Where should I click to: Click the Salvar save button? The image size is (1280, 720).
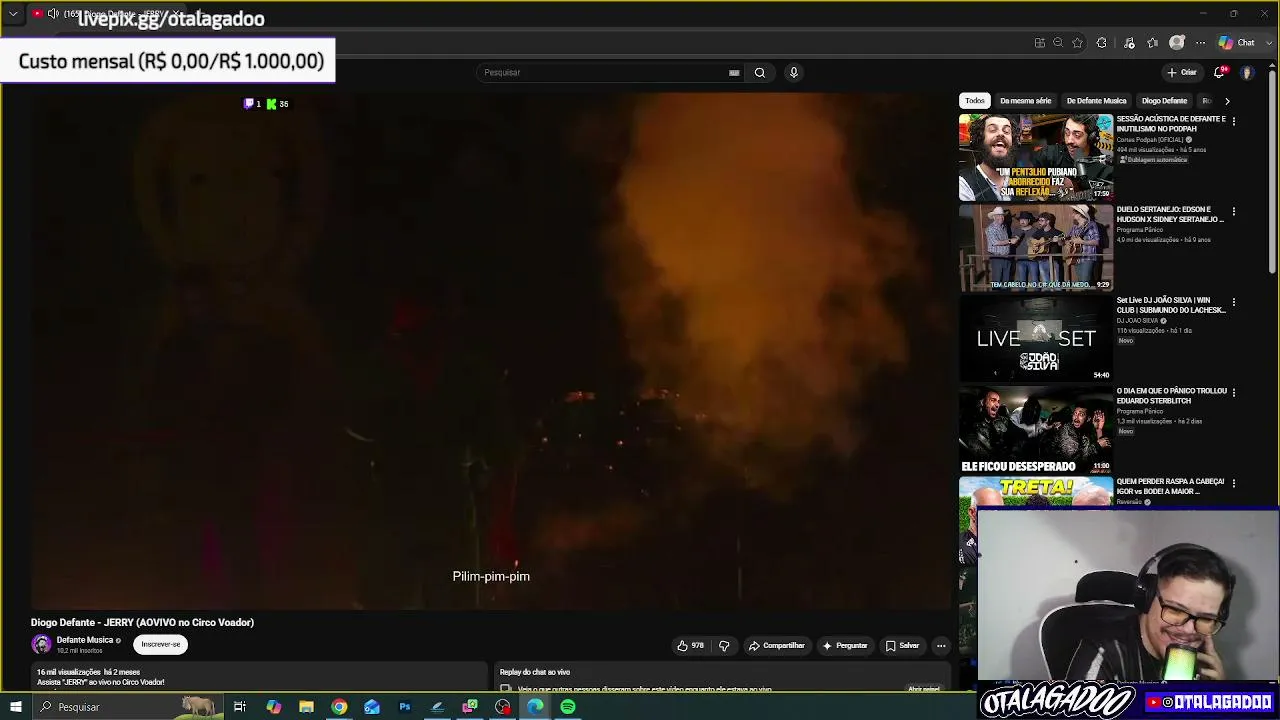902,646
